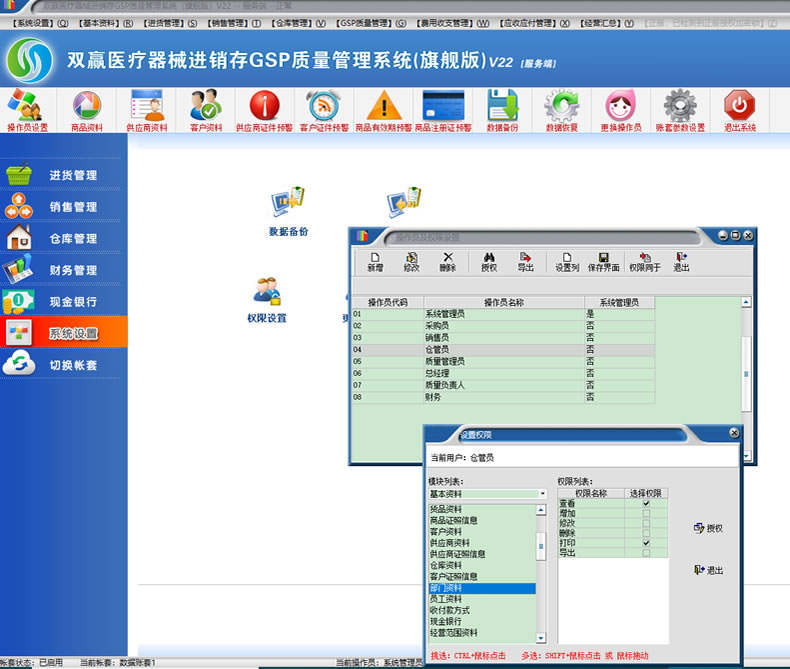Click the 商品资料 toolbar icon
Image resolution: width=790 pixels, height=669 pixels.
tap(87, 109)
